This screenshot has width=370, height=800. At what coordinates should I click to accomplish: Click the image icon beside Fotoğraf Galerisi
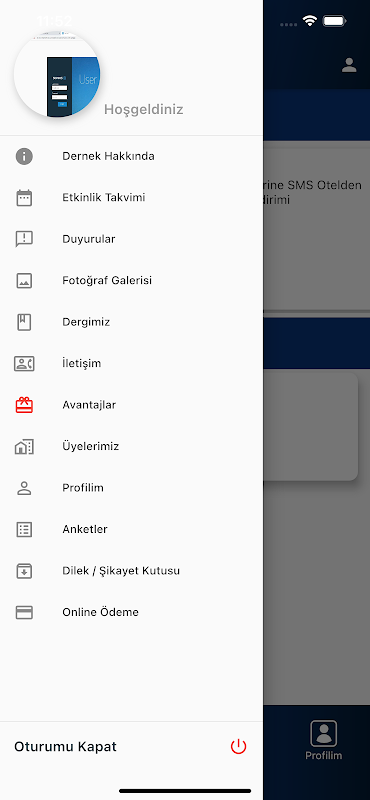24,281
